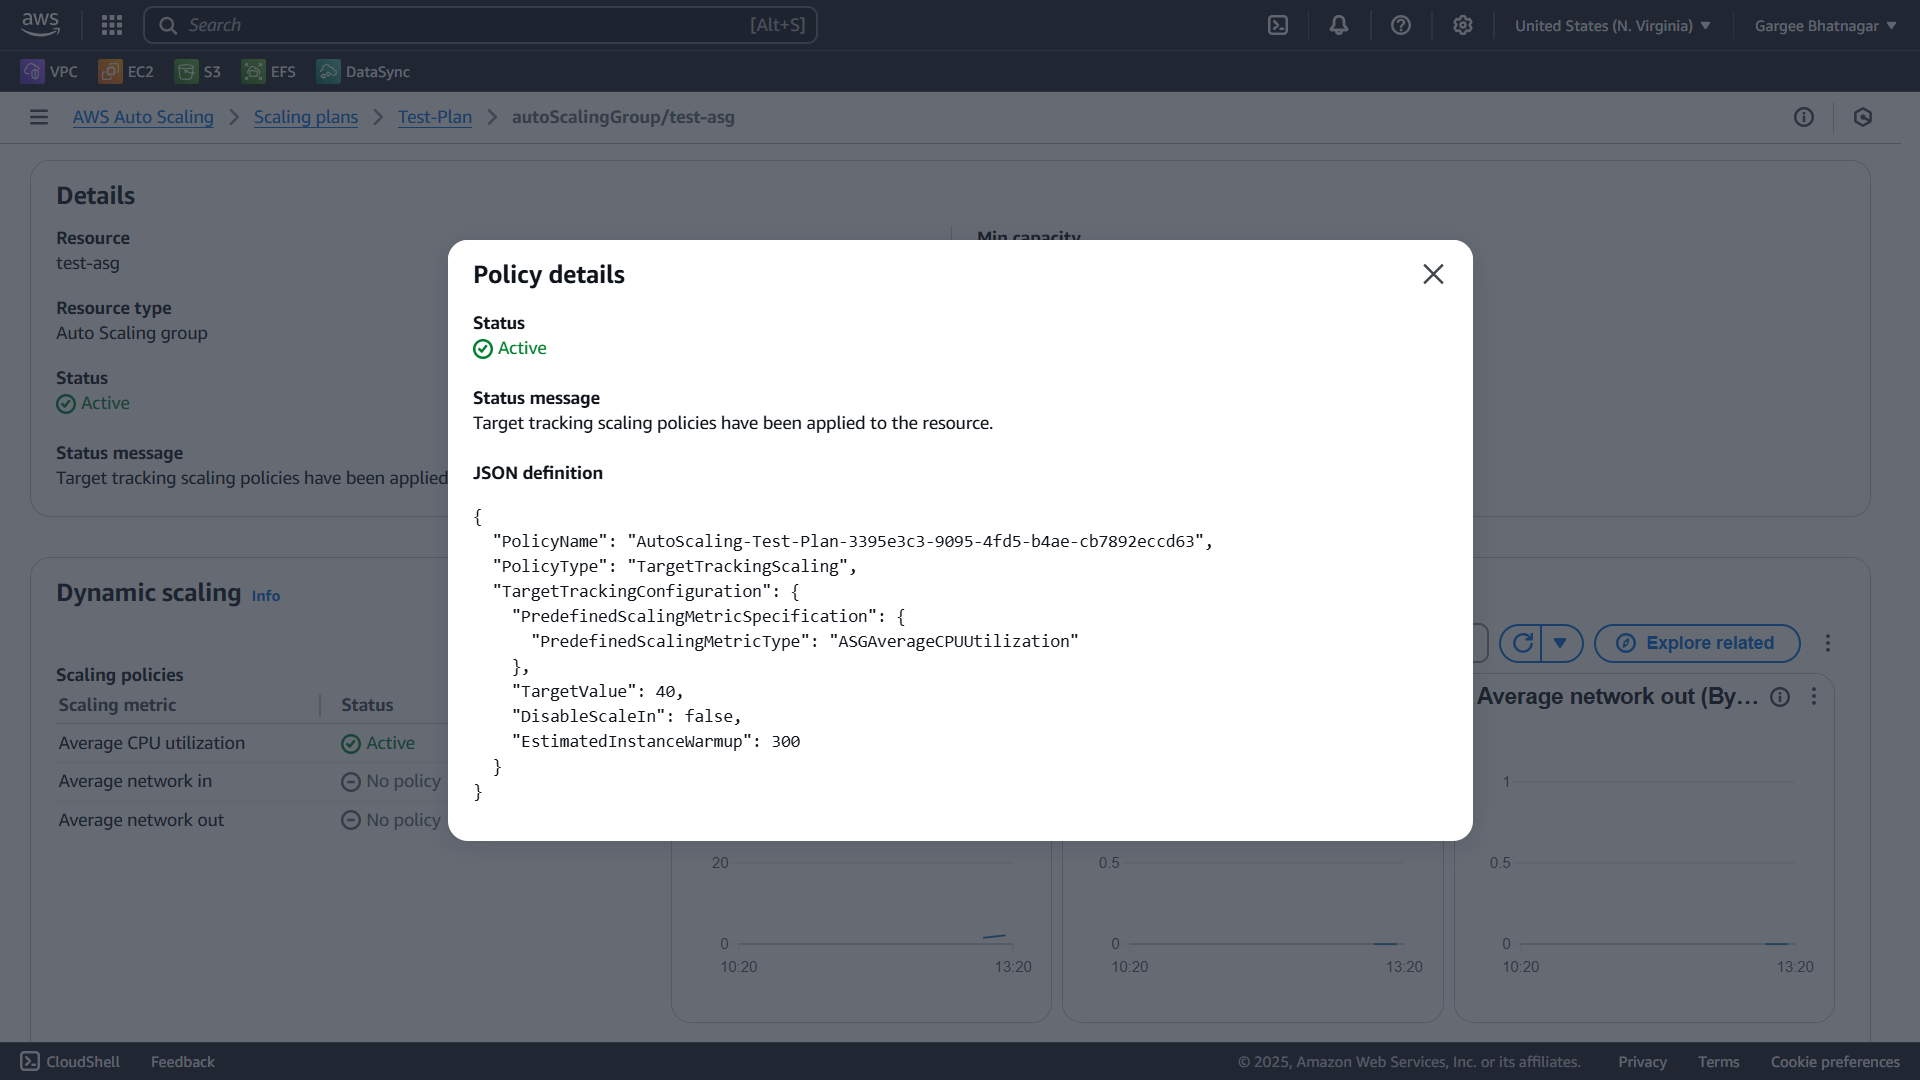Click the DataSync shortcut icon

click(x=328, y=71)
